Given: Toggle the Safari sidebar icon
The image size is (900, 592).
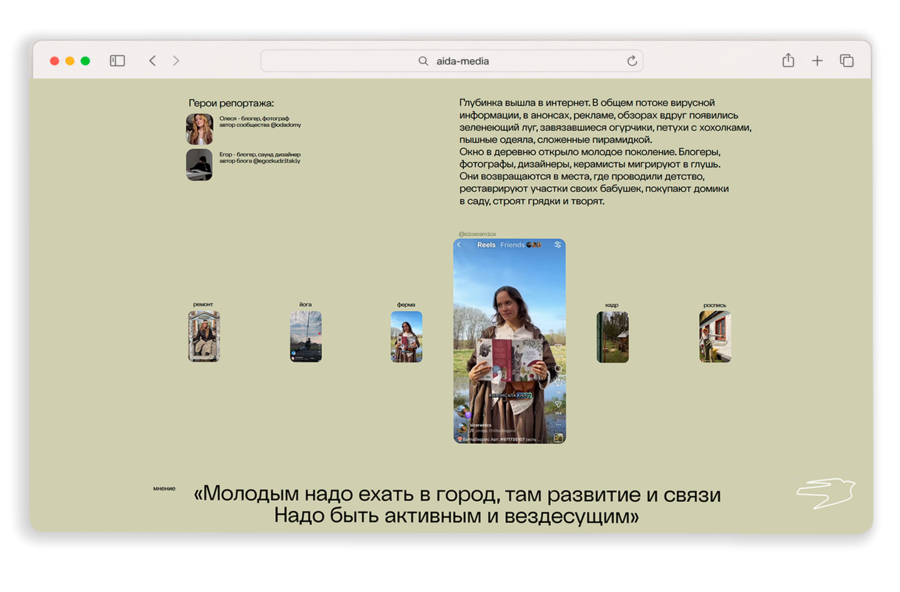Looking at the screenshot, I should [117, 60].
